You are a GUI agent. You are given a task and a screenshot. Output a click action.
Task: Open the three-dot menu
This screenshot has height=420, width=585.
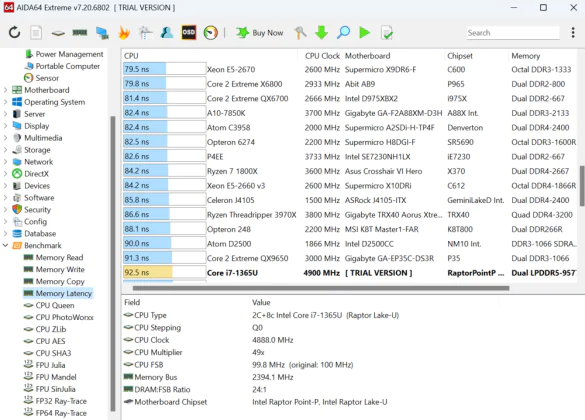(573, 33)
